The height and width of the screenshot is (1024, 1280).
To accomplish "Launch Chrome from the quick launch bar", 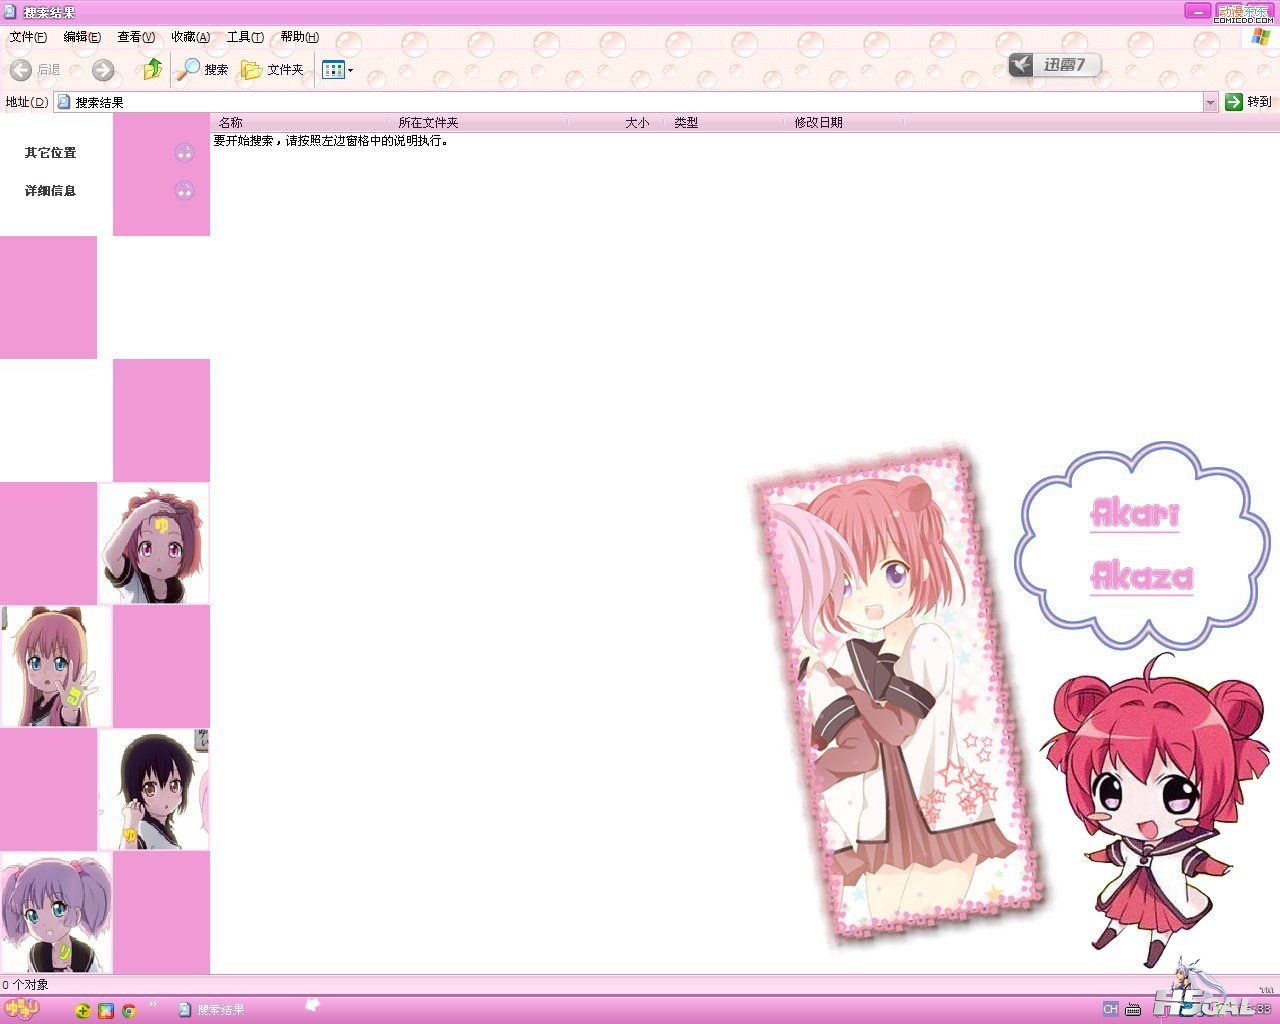I will pos(129,1011).
